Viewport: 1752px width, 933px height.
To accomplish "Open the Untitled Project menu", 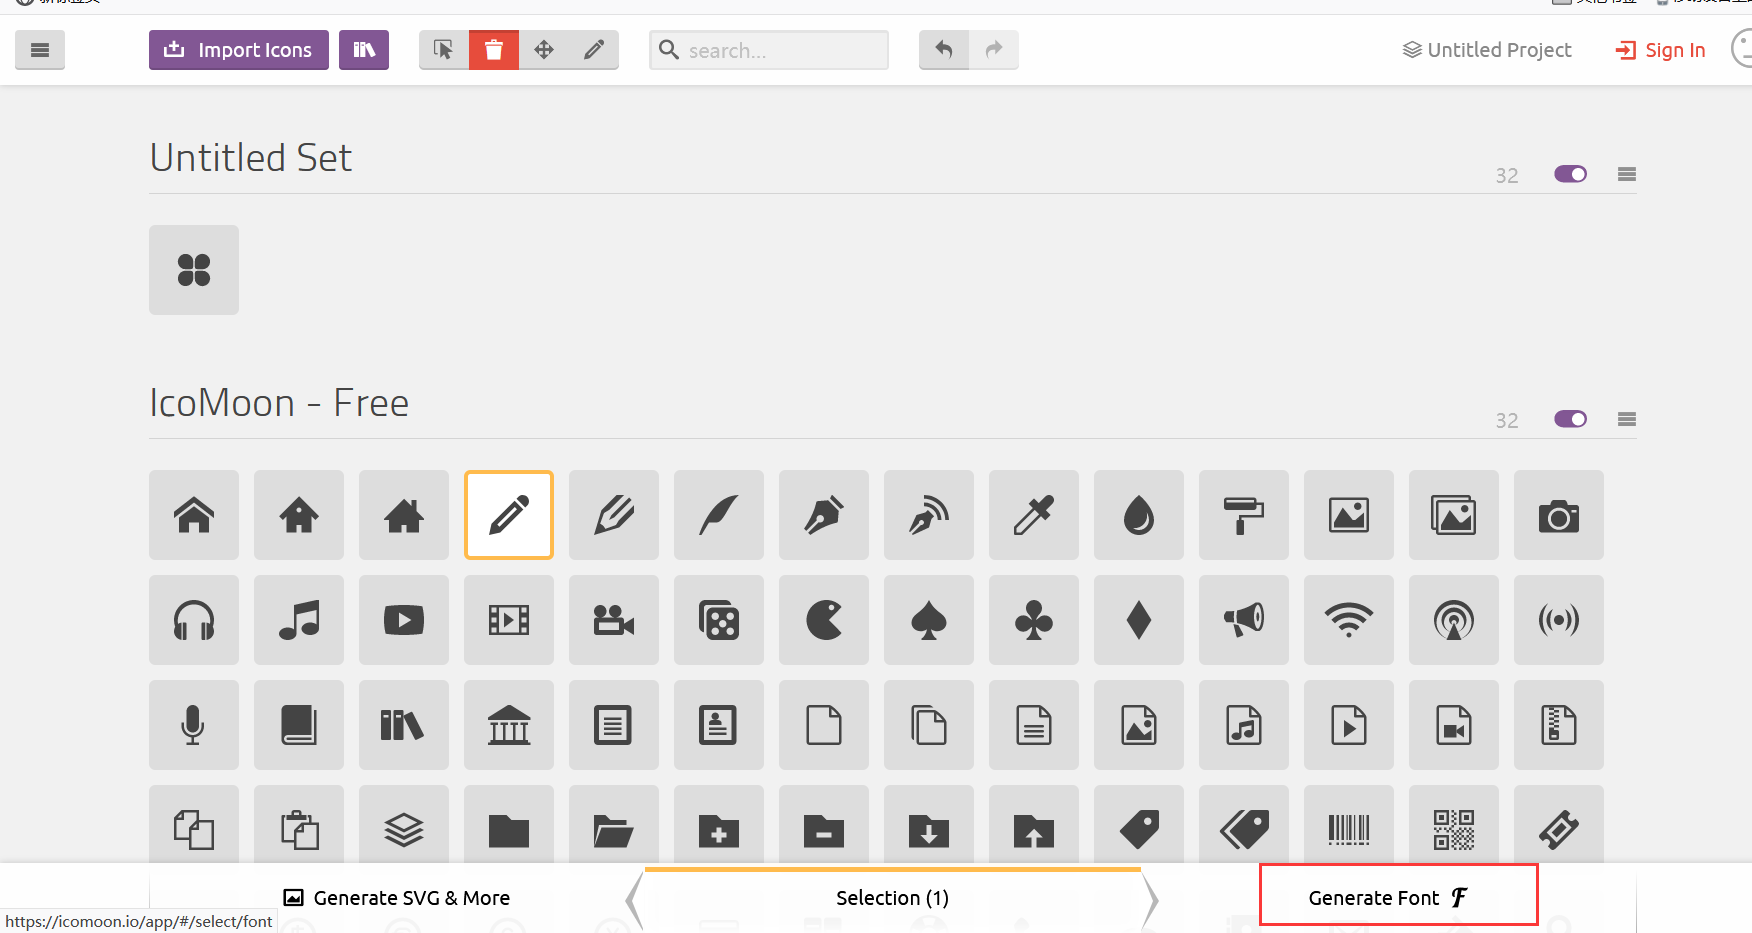I will click(x=1487, y=49).
